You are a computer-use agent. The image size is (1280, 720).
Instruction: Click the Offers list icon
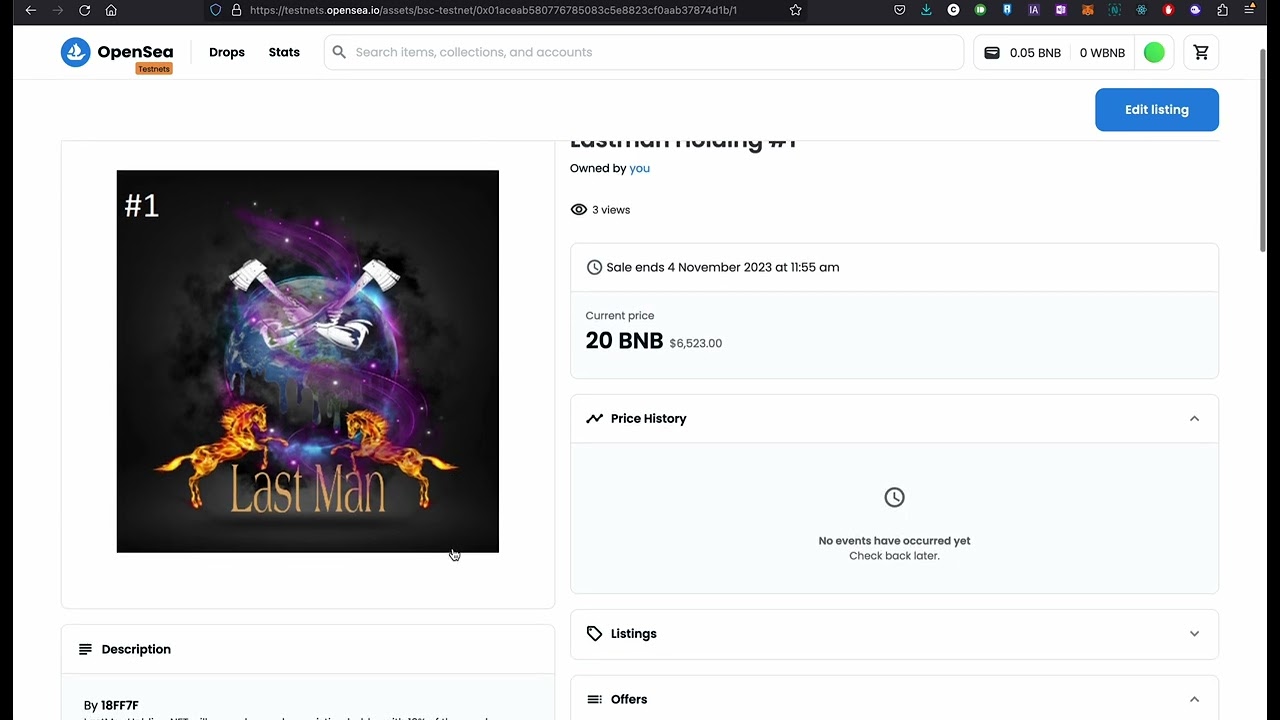594,699
